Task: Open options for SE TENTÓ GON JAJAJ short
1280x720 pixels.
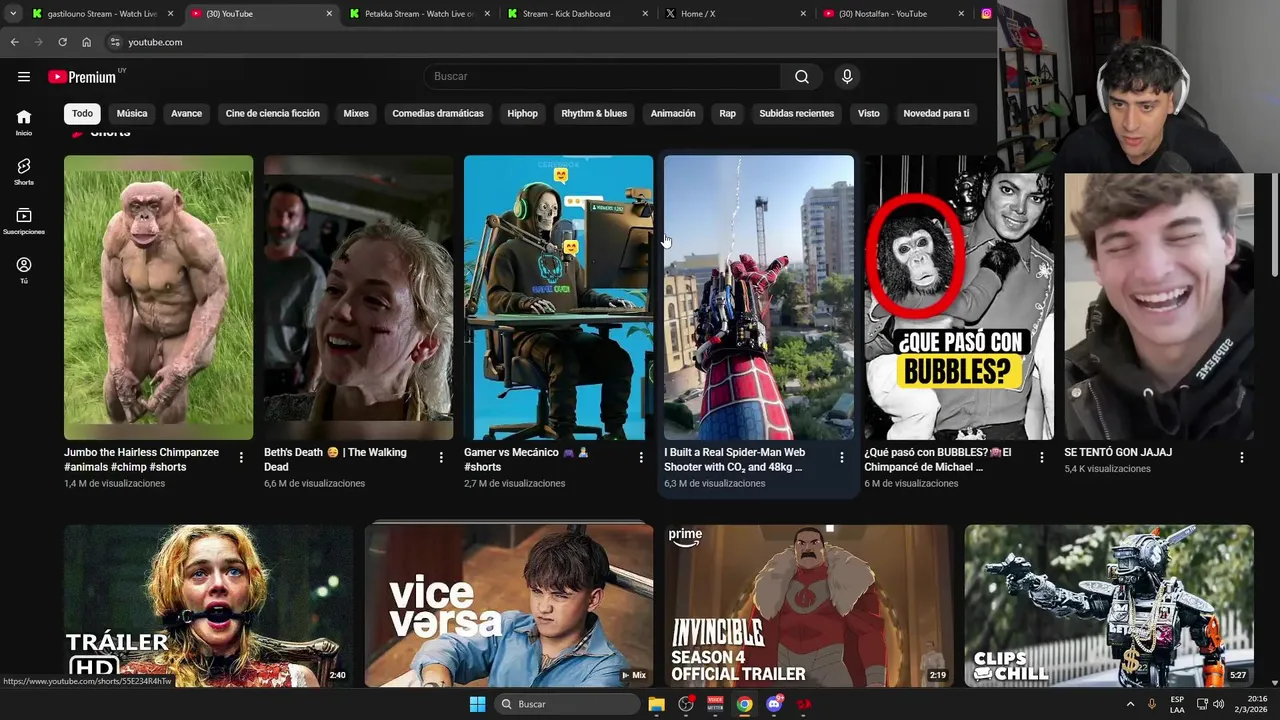Action: [1241, 457]
